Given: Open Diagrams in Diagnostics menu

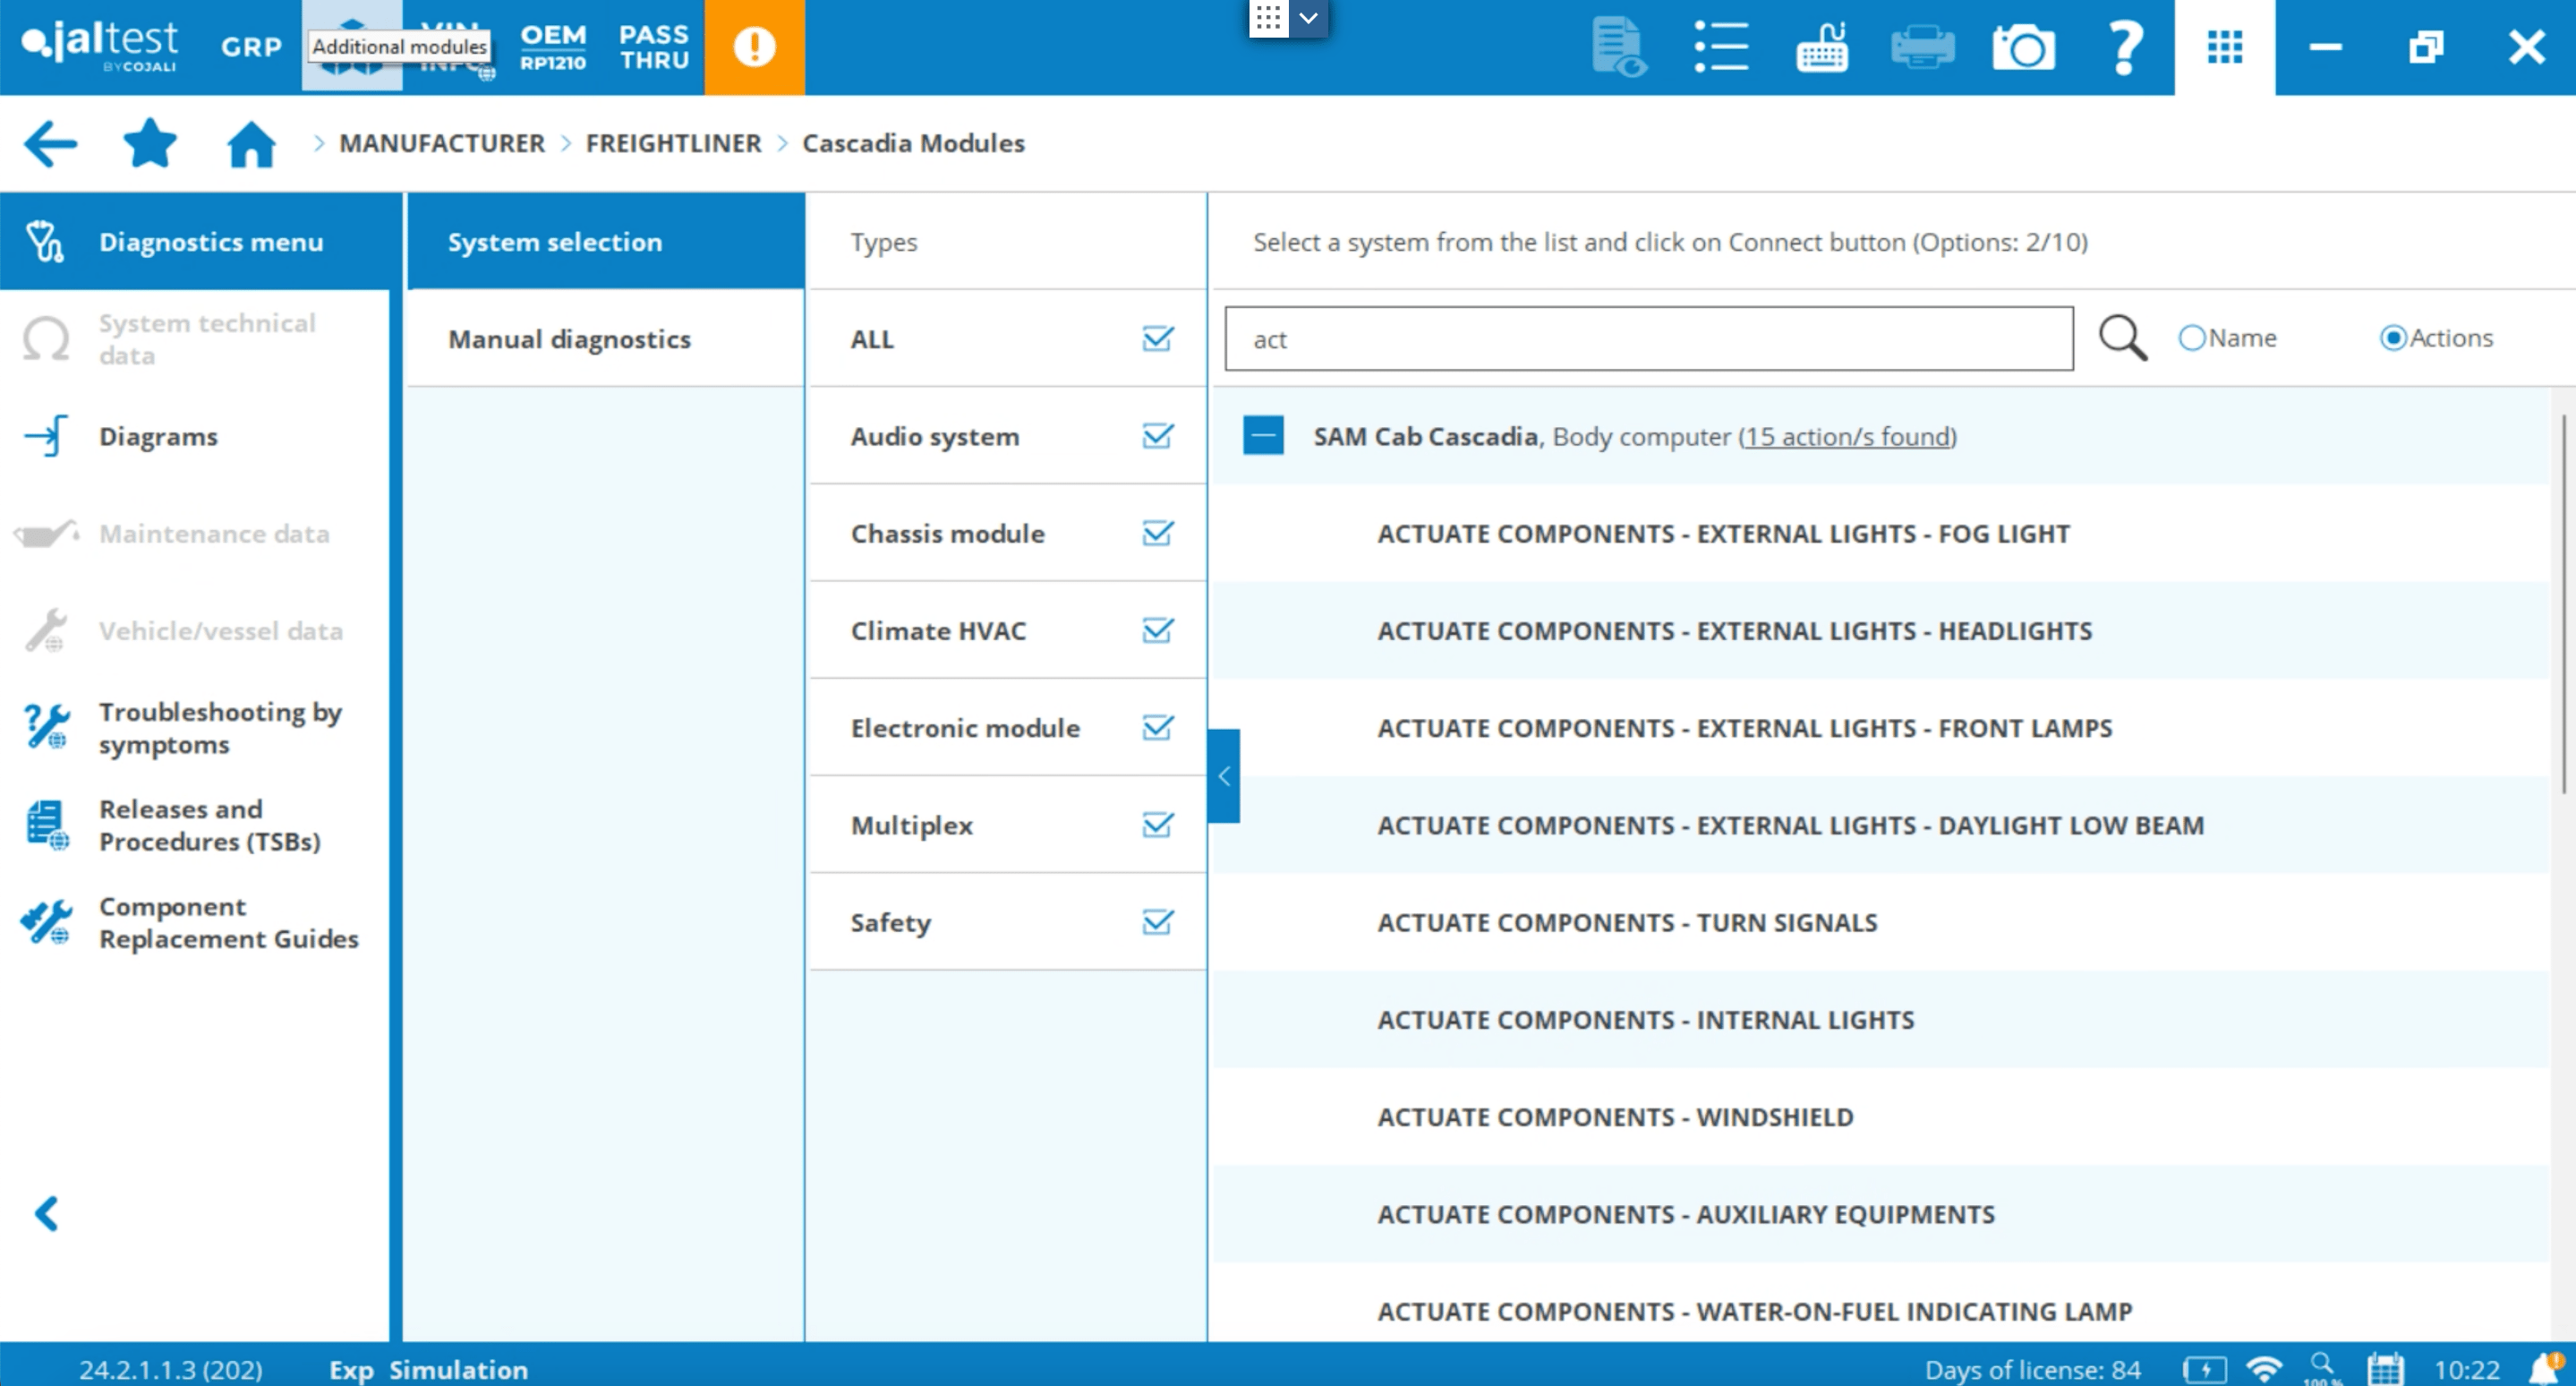Looking at the screenshot, I should [x=158, y=437].
